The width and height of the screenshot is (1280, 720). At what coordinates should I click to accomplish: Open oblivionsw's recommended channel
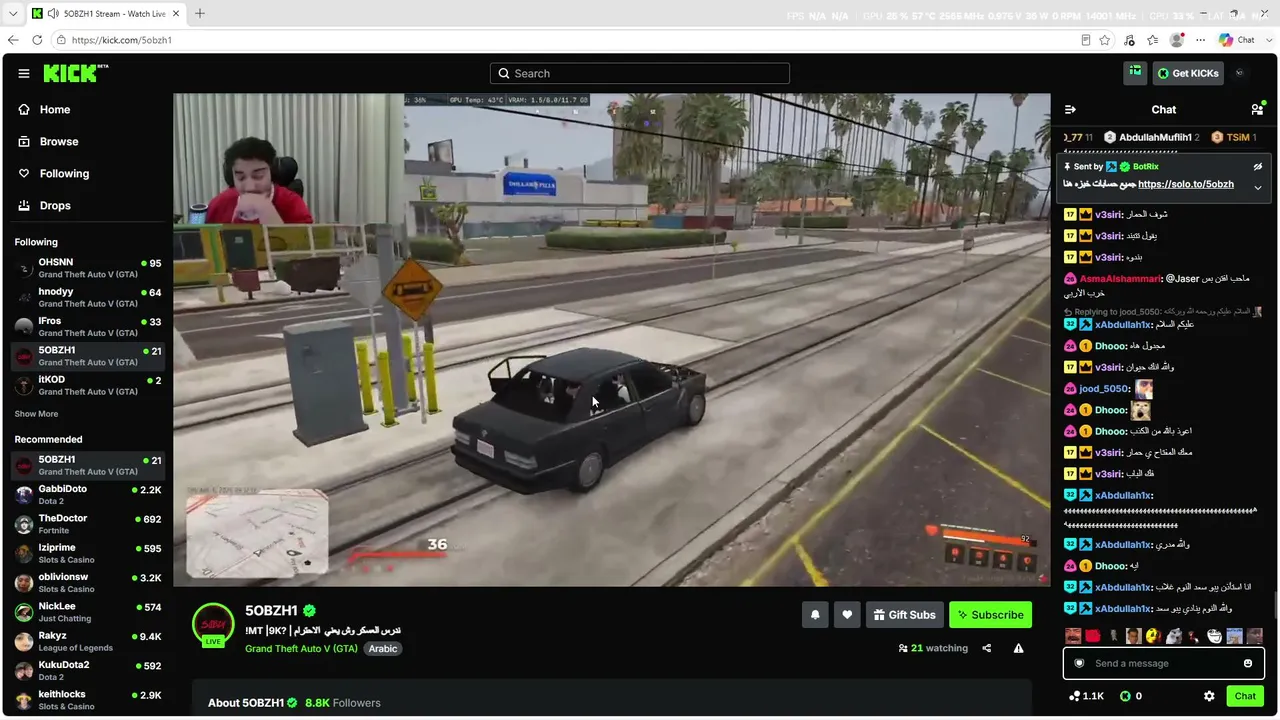pos(86,582)
